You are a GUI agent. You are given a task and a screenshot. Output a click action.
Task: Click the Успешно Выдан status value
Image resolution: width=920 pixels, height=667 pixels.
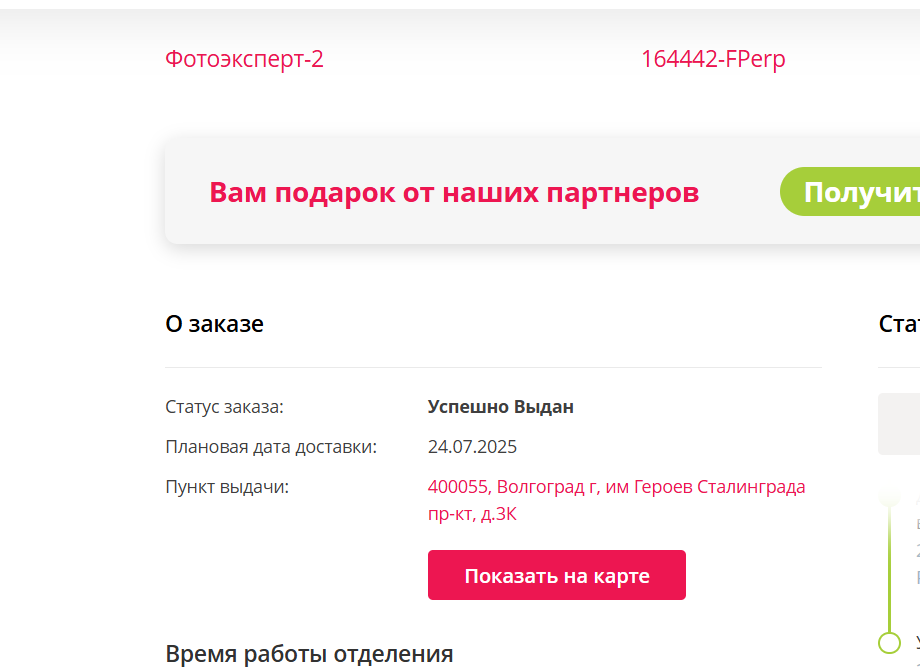click(x=500, y=407)
